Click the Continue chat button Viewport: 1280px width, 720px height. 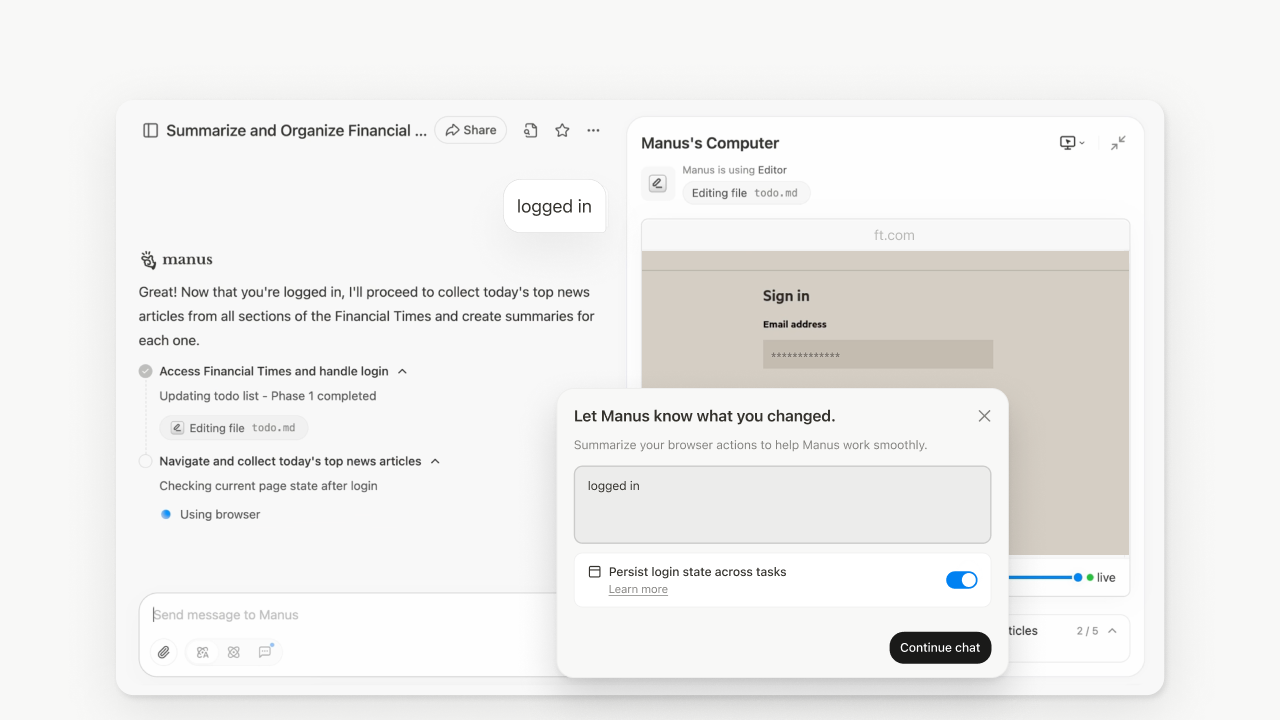coord(940,648)
